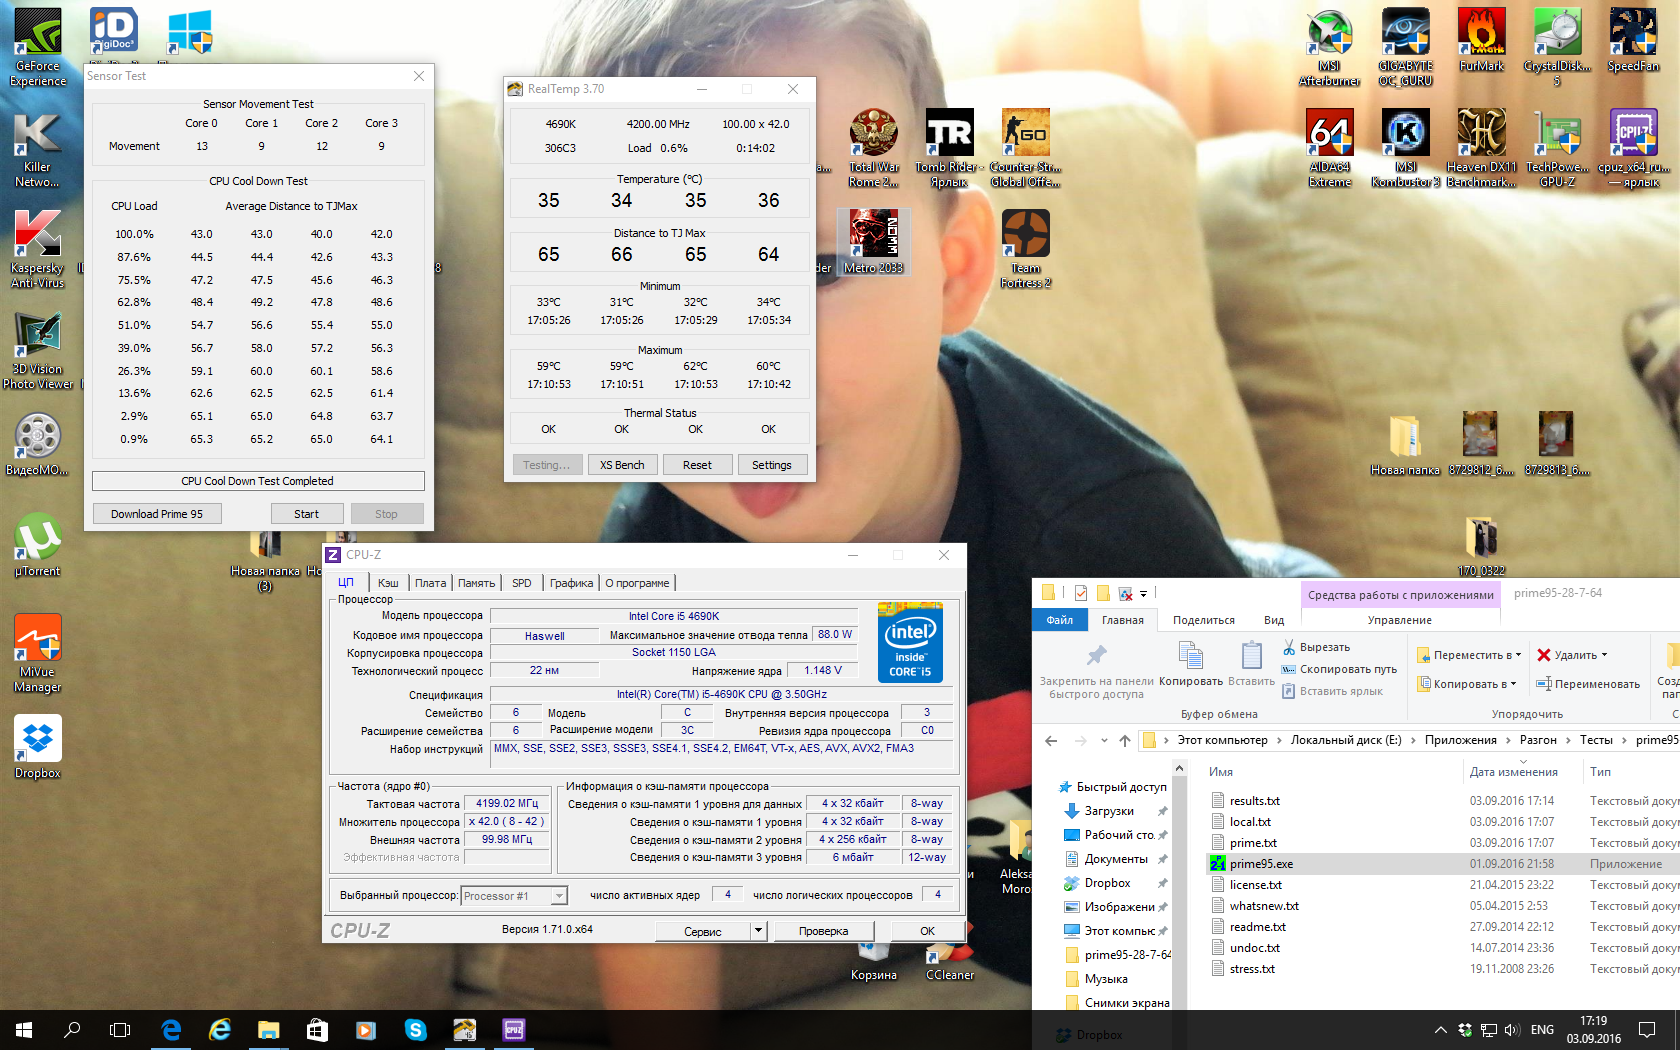Select the MiVue Manager desktop icon

coord(38,653)
